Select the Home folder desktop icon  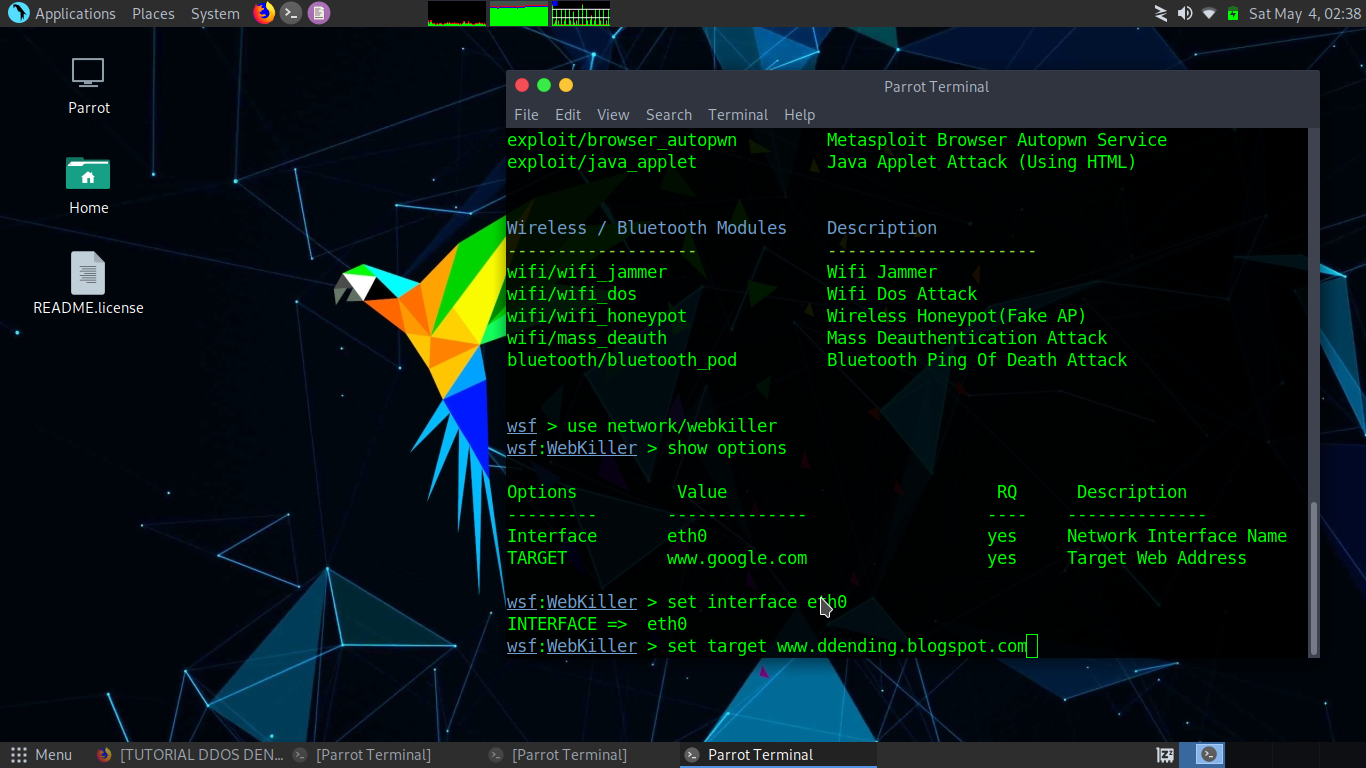coord(88,185)
